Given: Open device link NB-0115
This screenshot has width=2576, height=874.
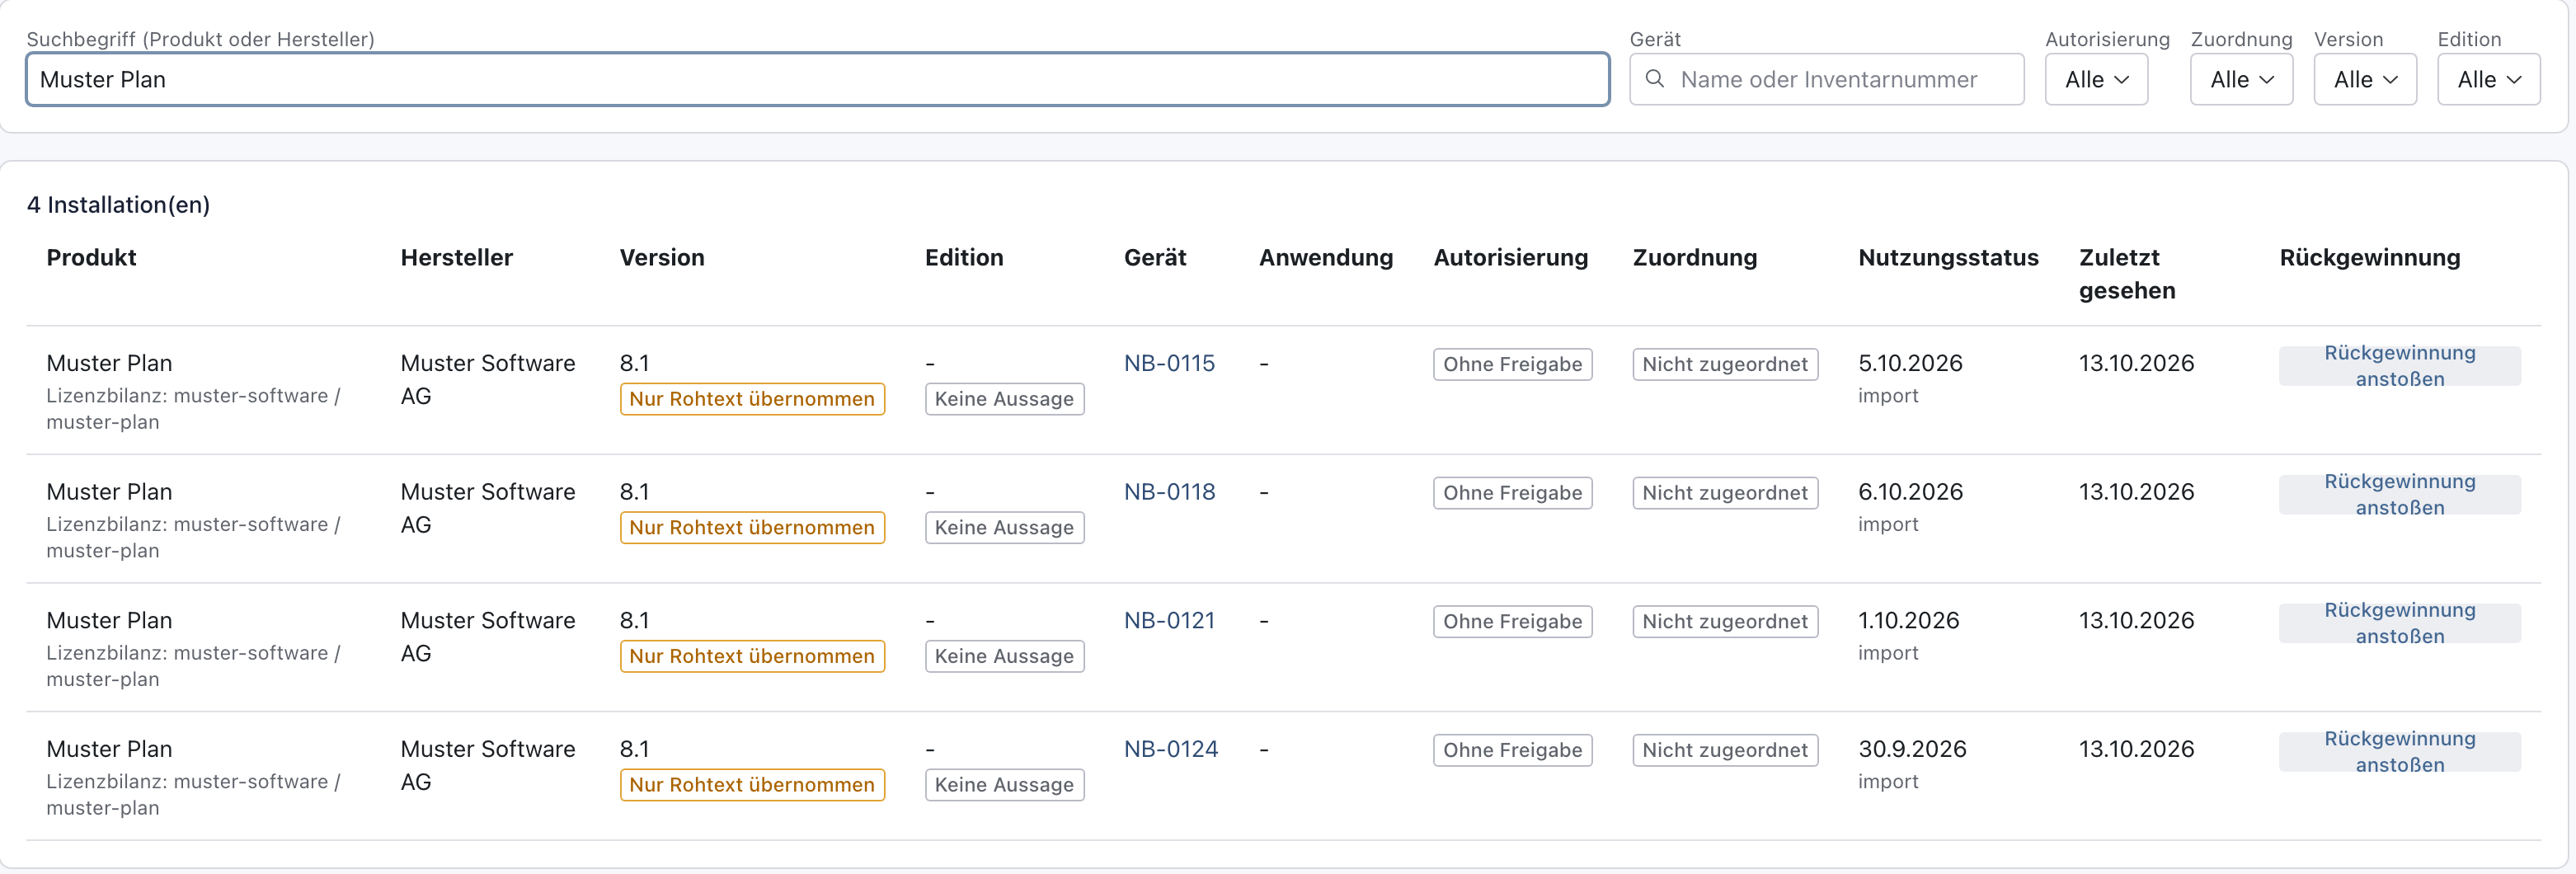Looking at the screenshot, I should (1169, 363).
